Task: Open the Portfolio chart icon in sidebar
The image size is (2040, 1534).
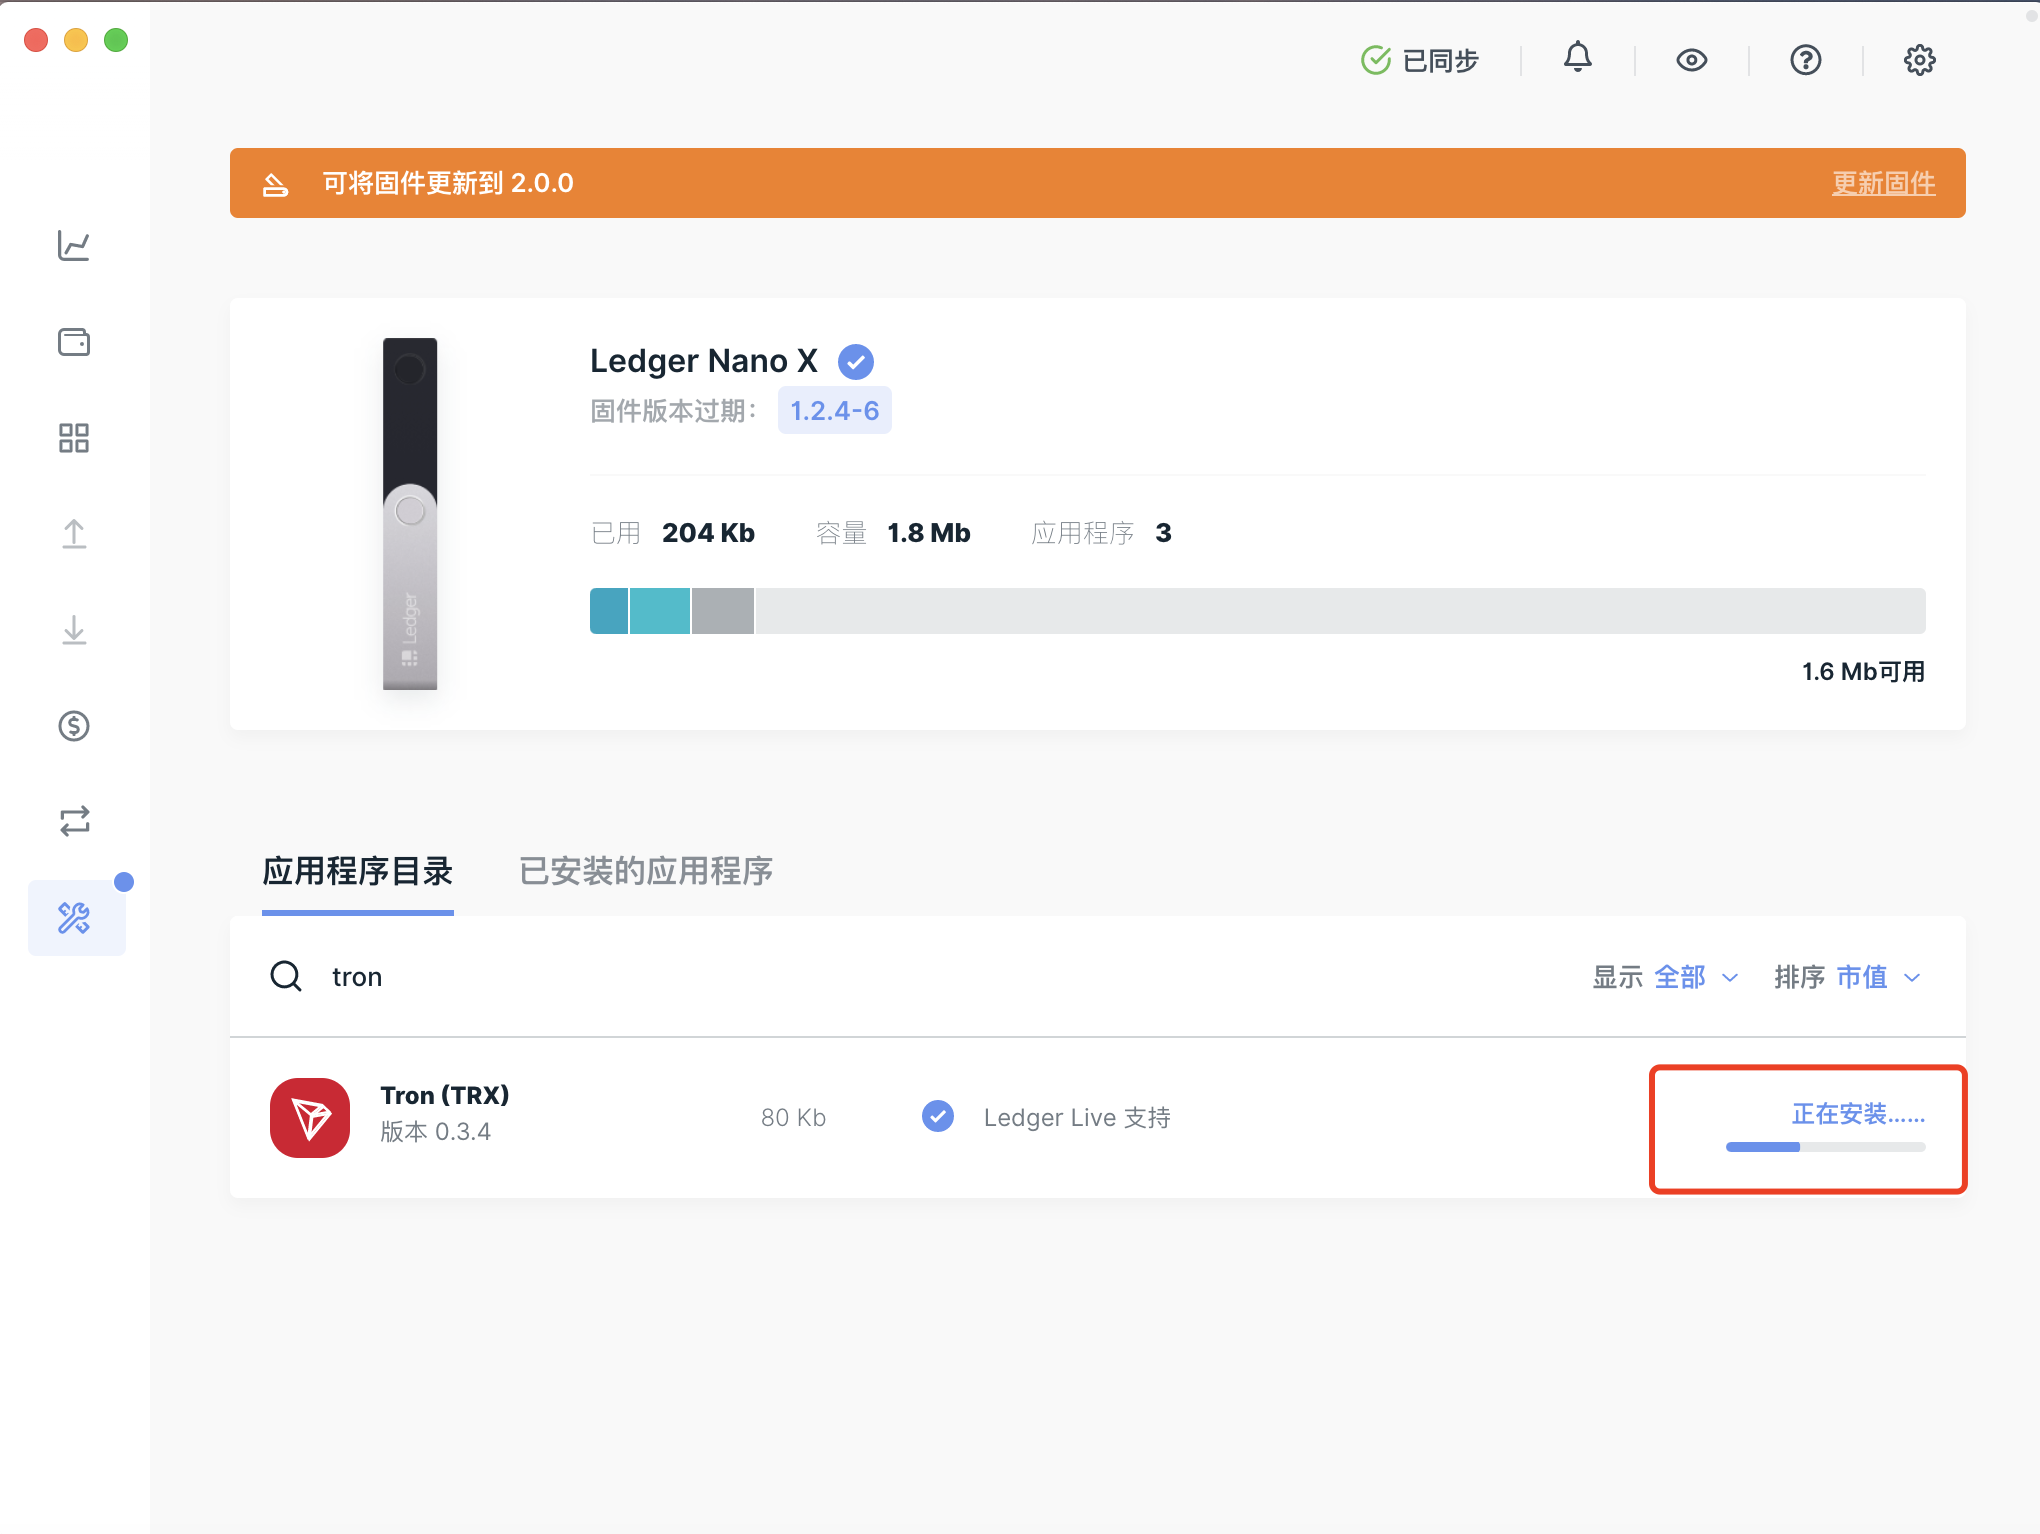Action: click(74, 246)
